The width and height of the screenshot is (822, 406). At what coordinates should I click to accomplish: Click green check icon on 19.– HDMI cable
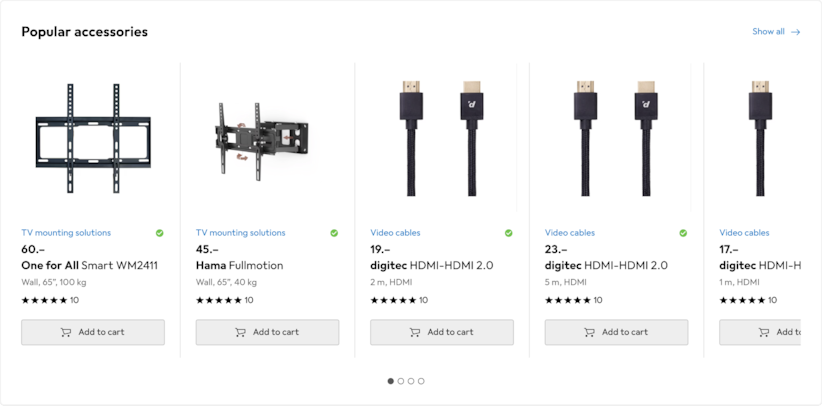tap(508, 233)
